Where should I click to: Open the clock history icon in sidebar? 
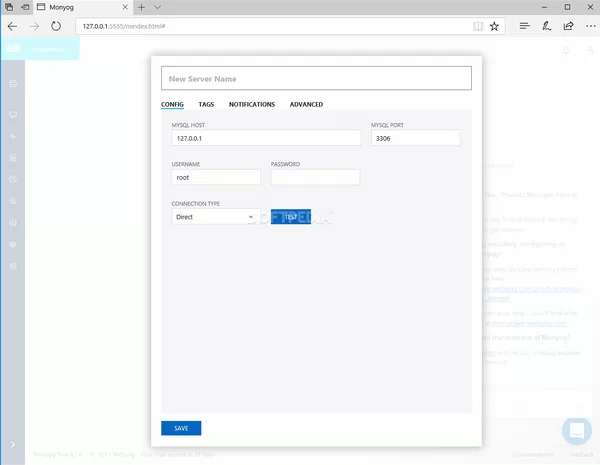pyautogui.click(x=13, y=179)
